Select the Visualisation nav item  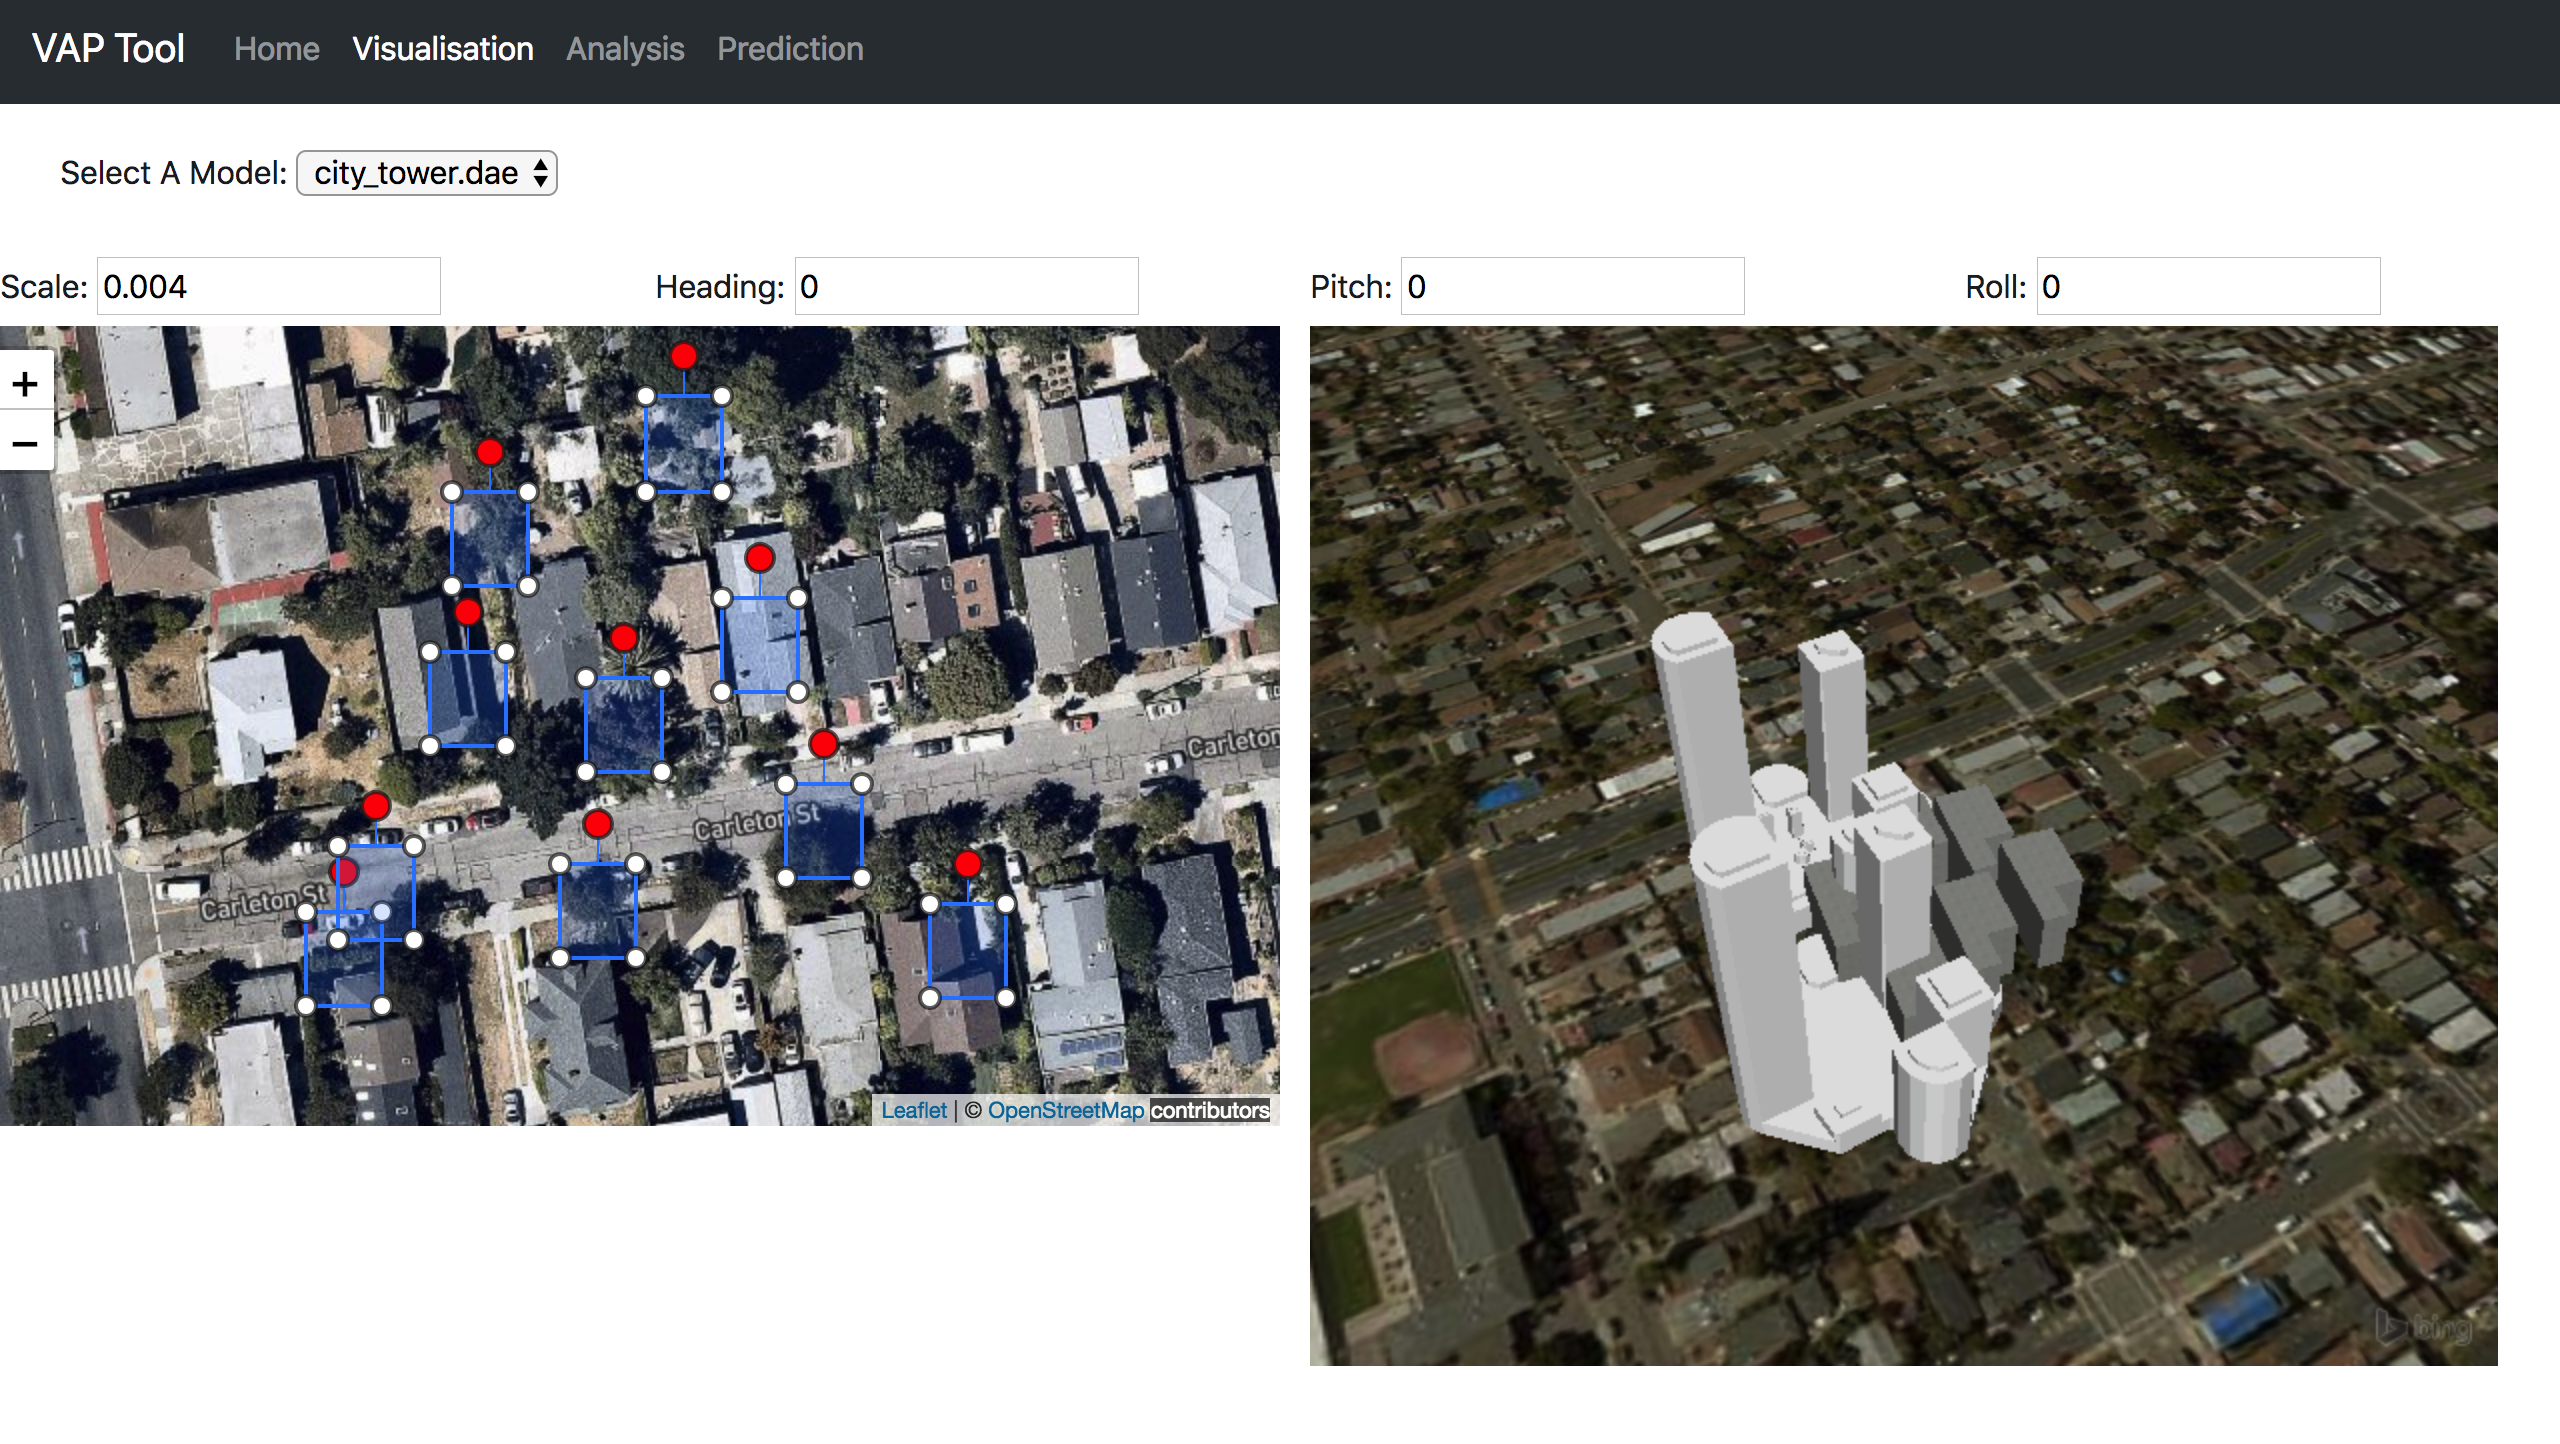coord(442,49)
